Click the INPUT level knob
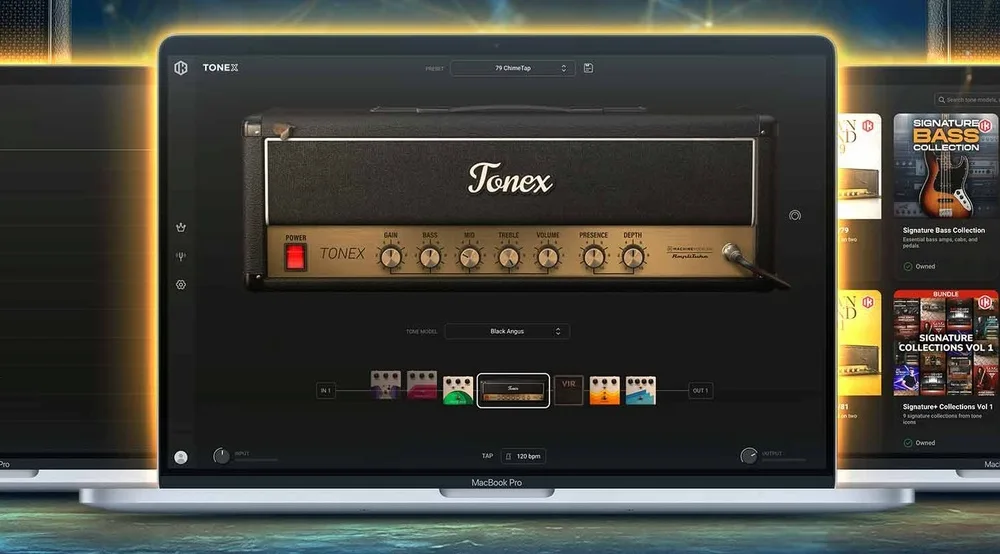The height and width of the screenshot is (554, 1000). (x=221, y=456)
